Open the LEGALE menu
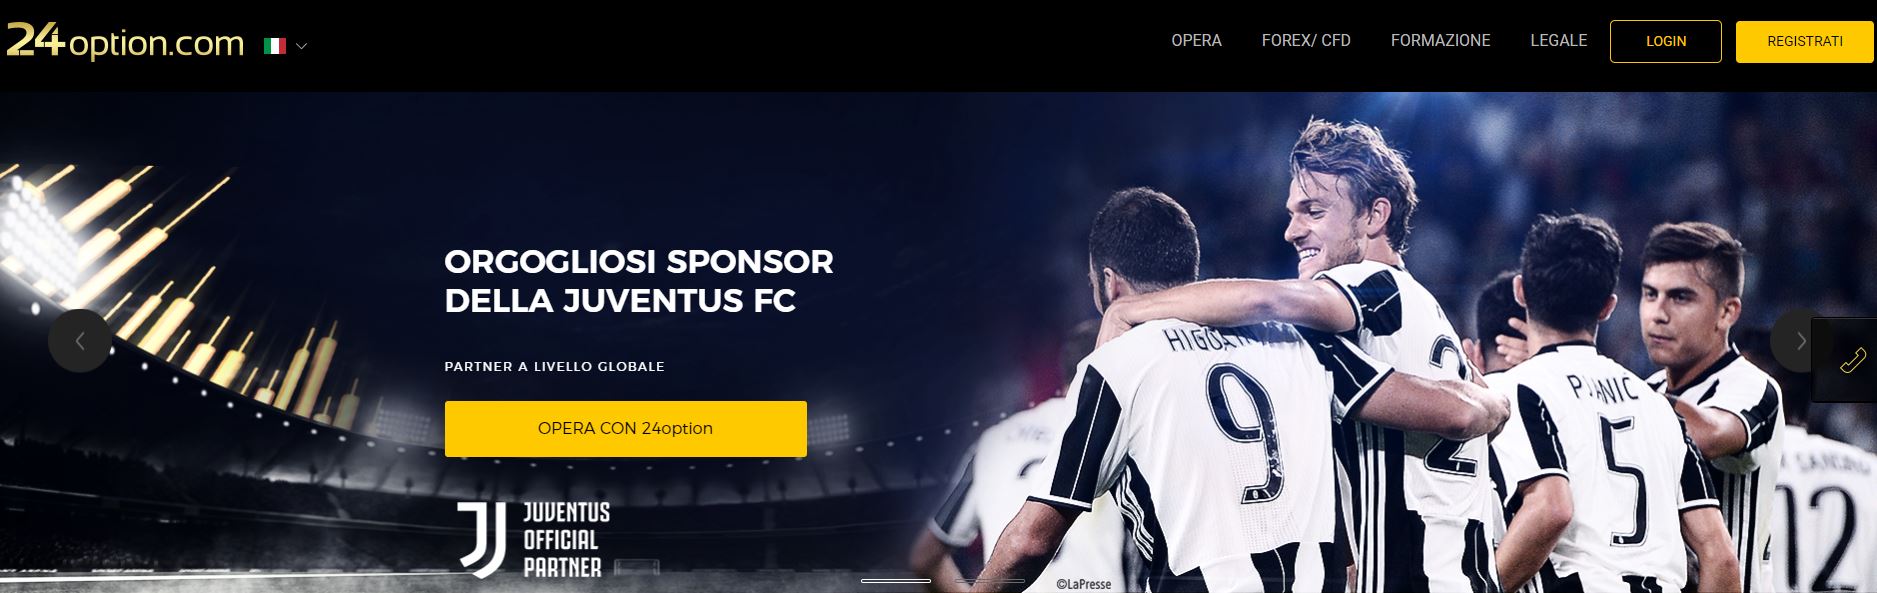The height and width of the screenshot is (593, 1877). click(1558, 41)
